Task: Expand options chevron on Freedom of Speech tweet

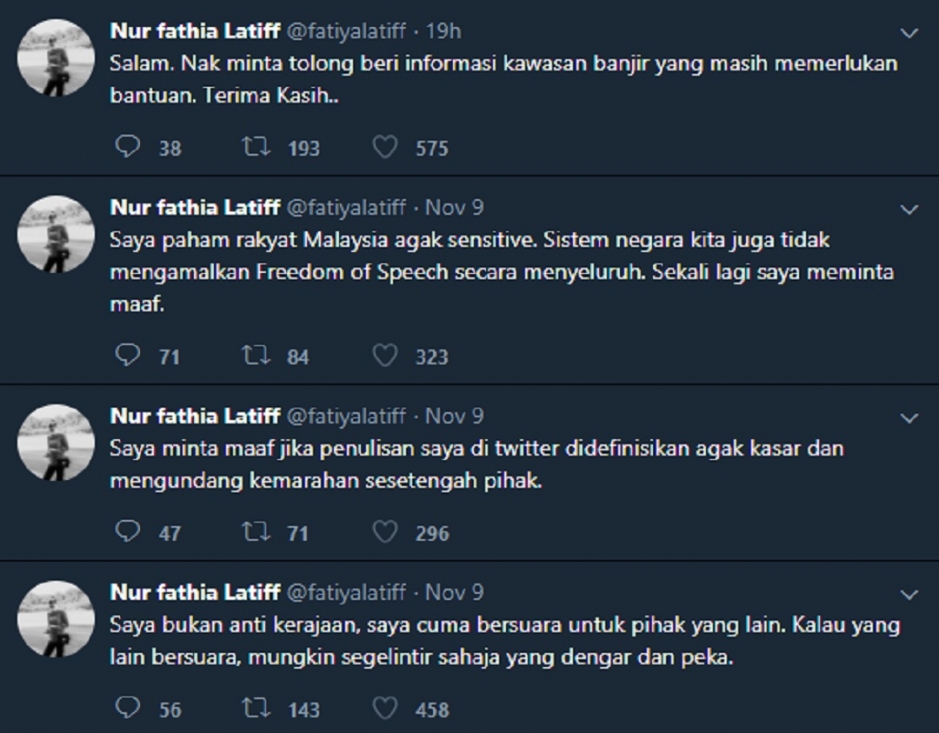Action: coord(909,210)
